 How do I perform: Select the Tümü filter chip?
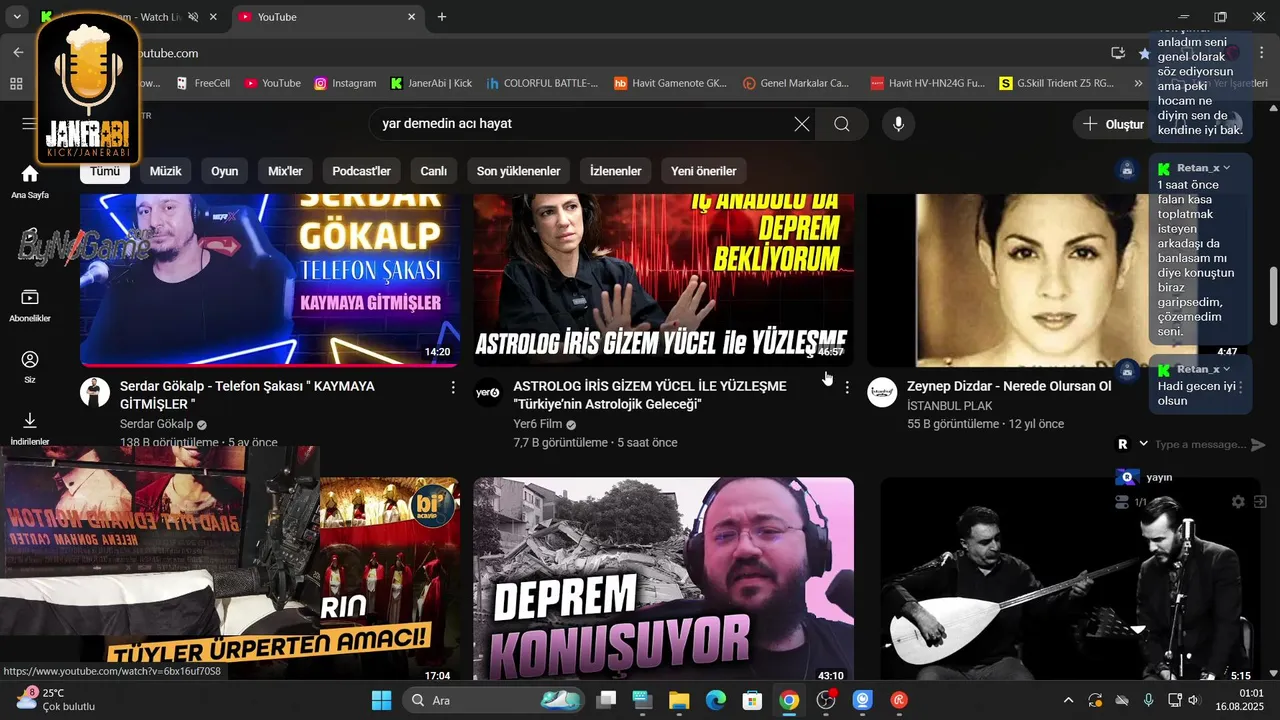(105, 171)
